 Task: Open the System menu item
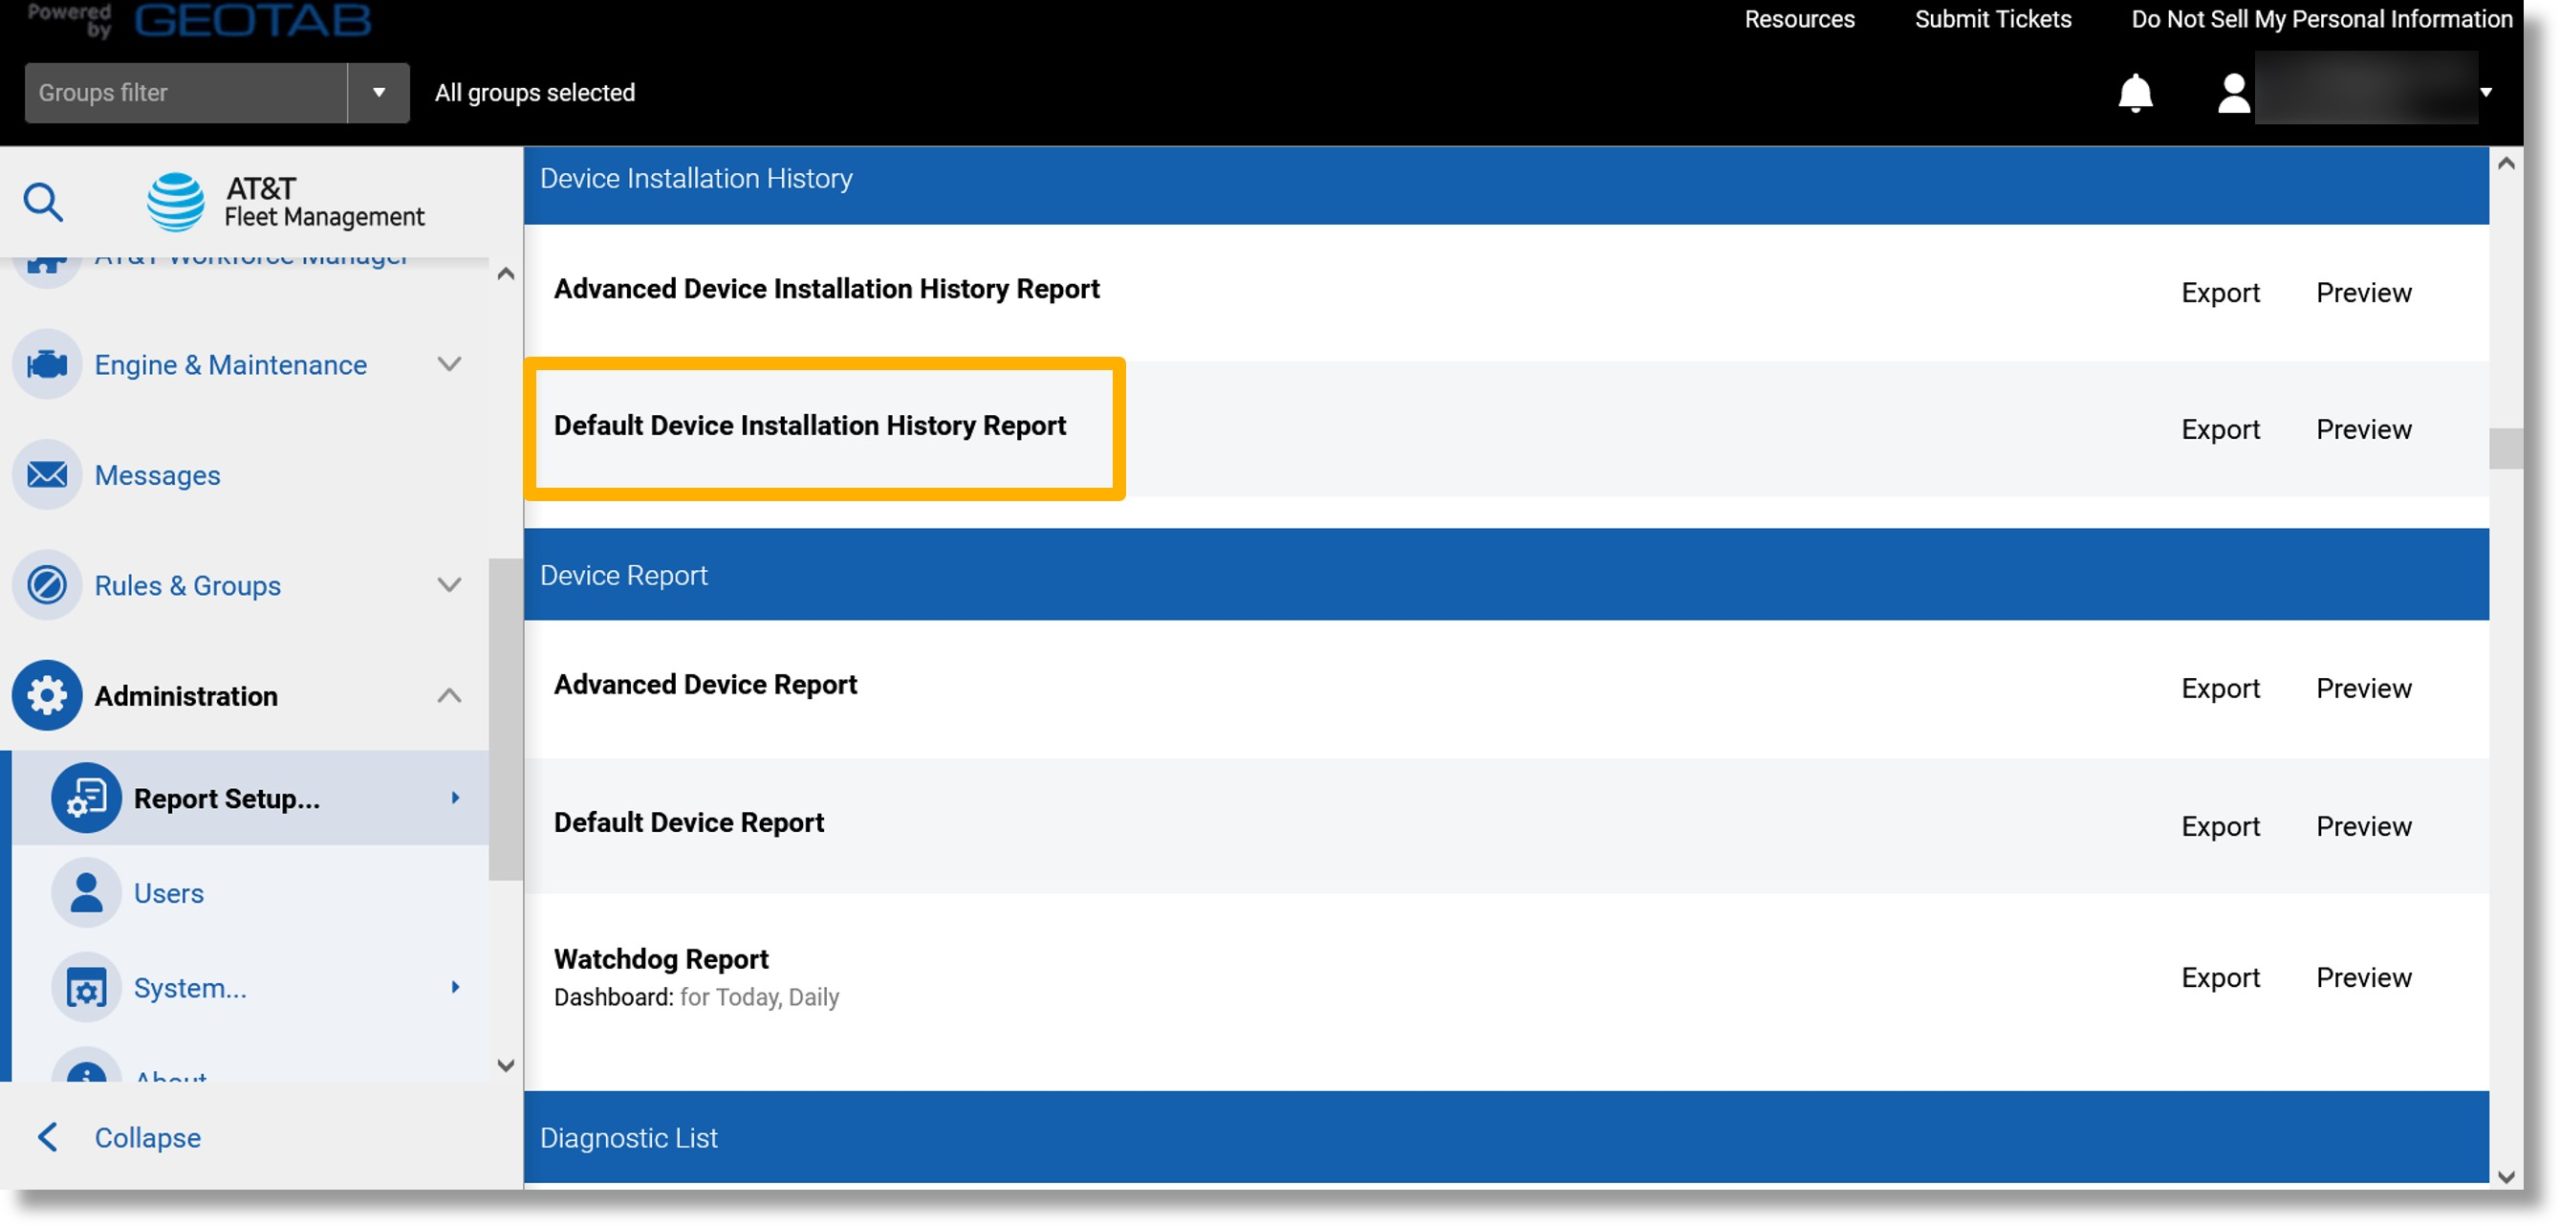point(190,988)
